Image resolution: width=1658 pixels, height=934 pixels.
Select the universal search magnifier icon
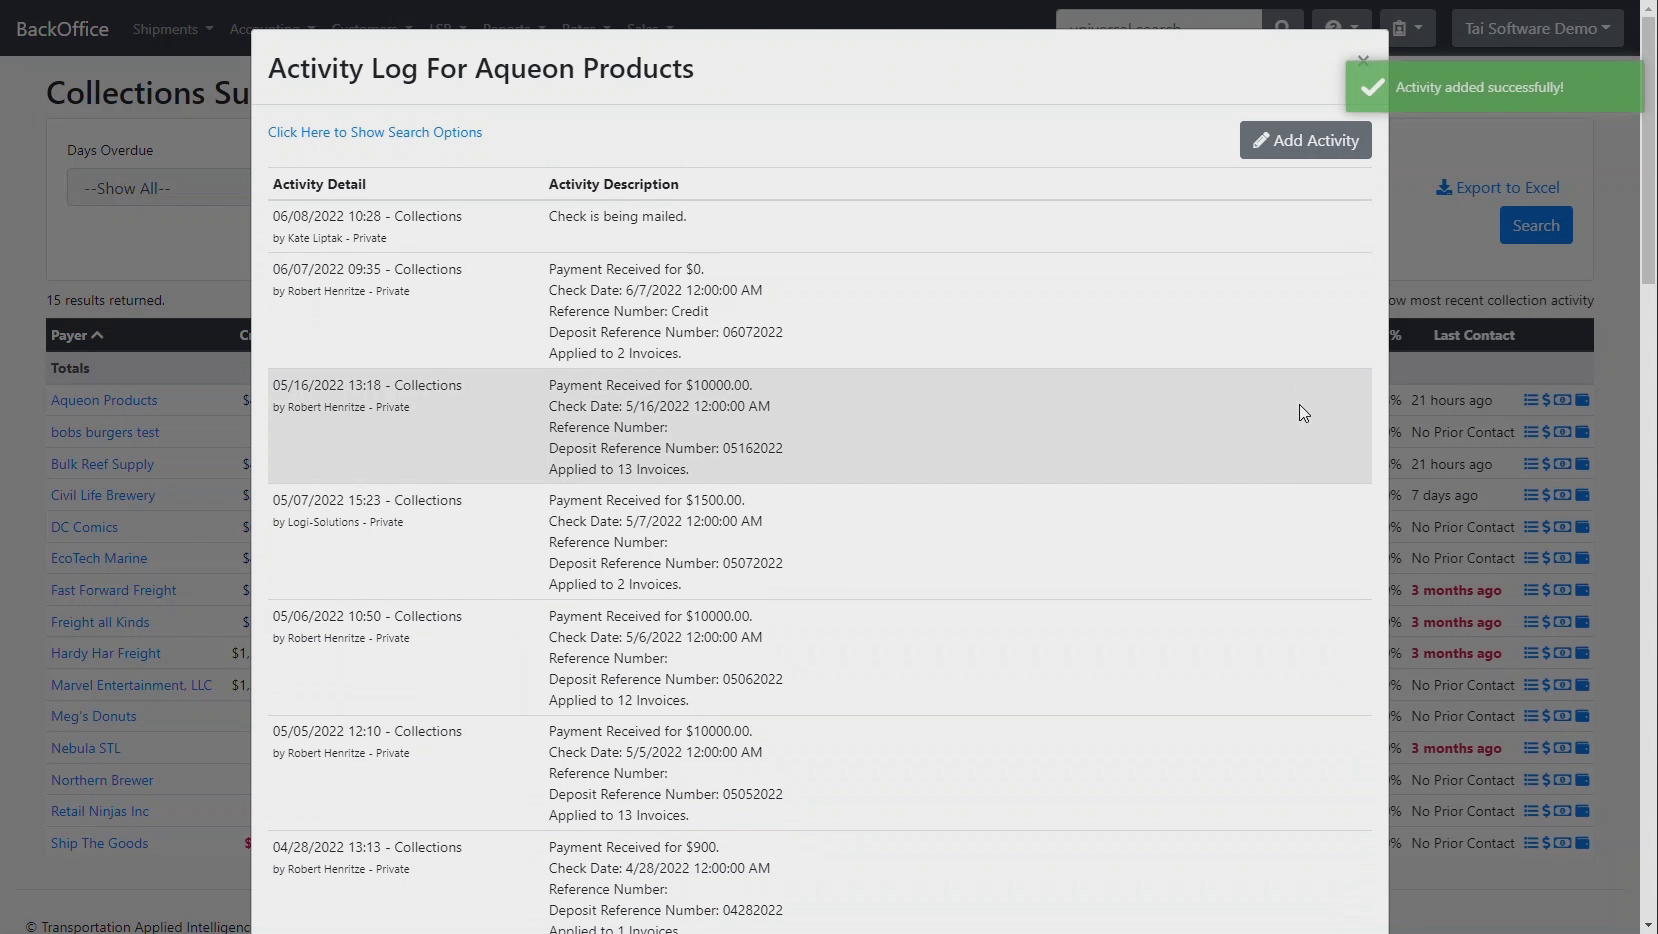pyautogui.click(x=1283, y=27)
